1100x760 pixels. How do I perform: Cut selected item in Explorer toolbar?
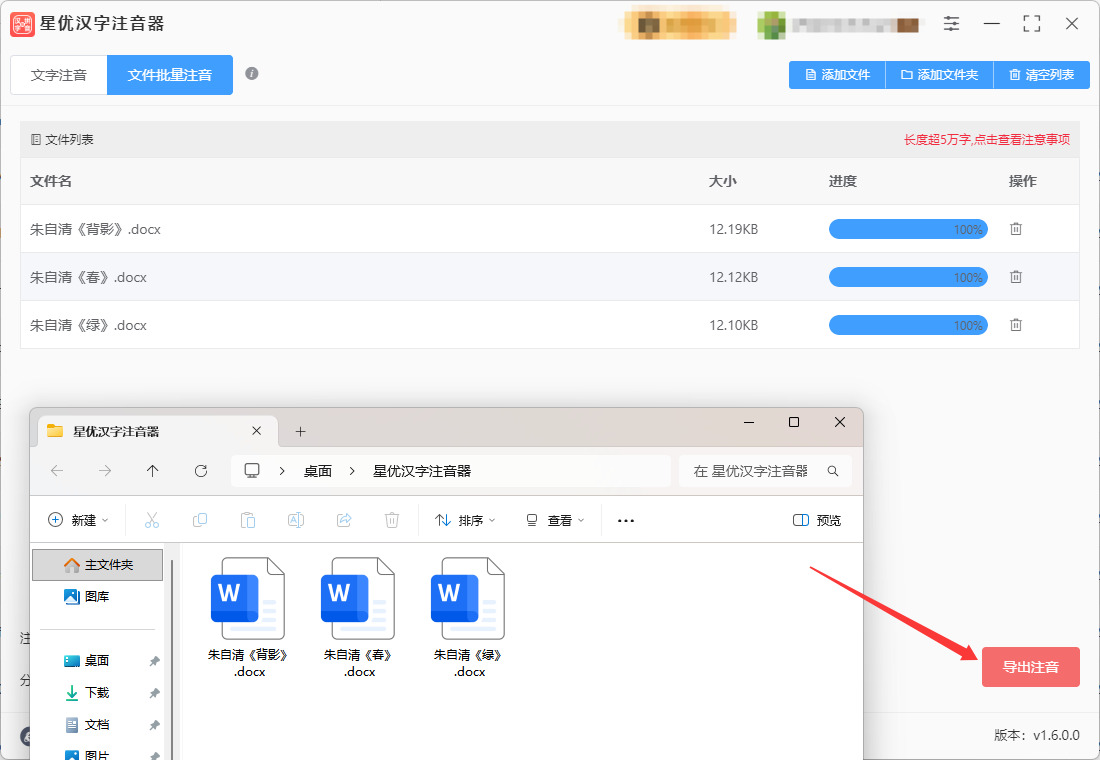coord(152,520)
